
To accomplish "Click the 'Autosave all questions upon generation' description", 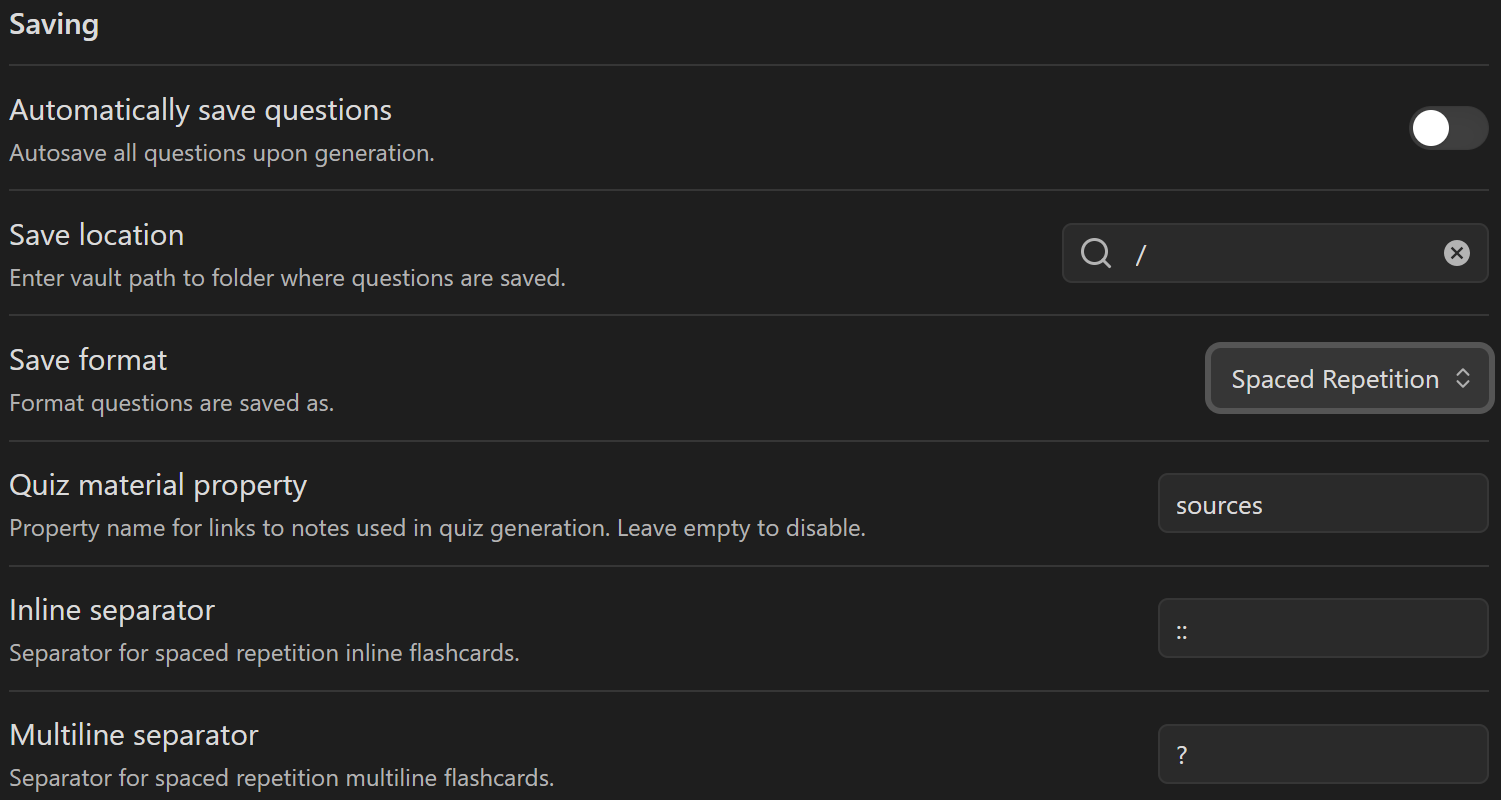I will pyautogui.click(x=222, y=154).
